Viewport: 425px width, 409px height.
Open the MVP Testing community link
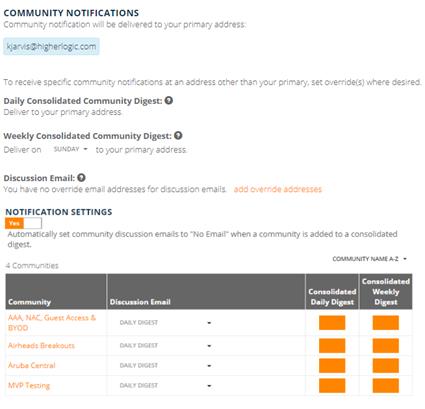point(29,386)
